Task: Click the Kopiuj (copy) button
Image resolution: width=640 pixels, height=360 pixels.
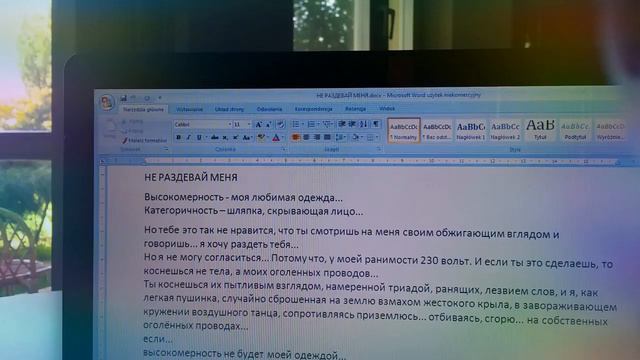Action: pos(133,131)
